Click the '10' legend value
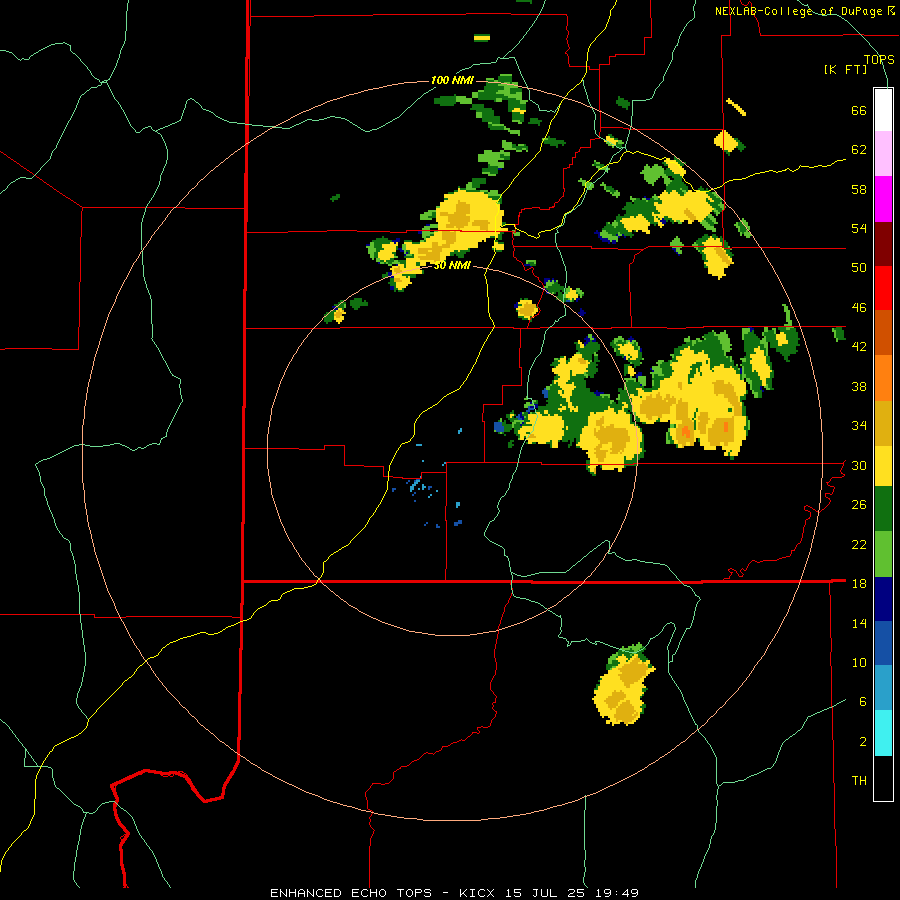The width and height of the screenshot is (900, 900). tap(859, 662)
